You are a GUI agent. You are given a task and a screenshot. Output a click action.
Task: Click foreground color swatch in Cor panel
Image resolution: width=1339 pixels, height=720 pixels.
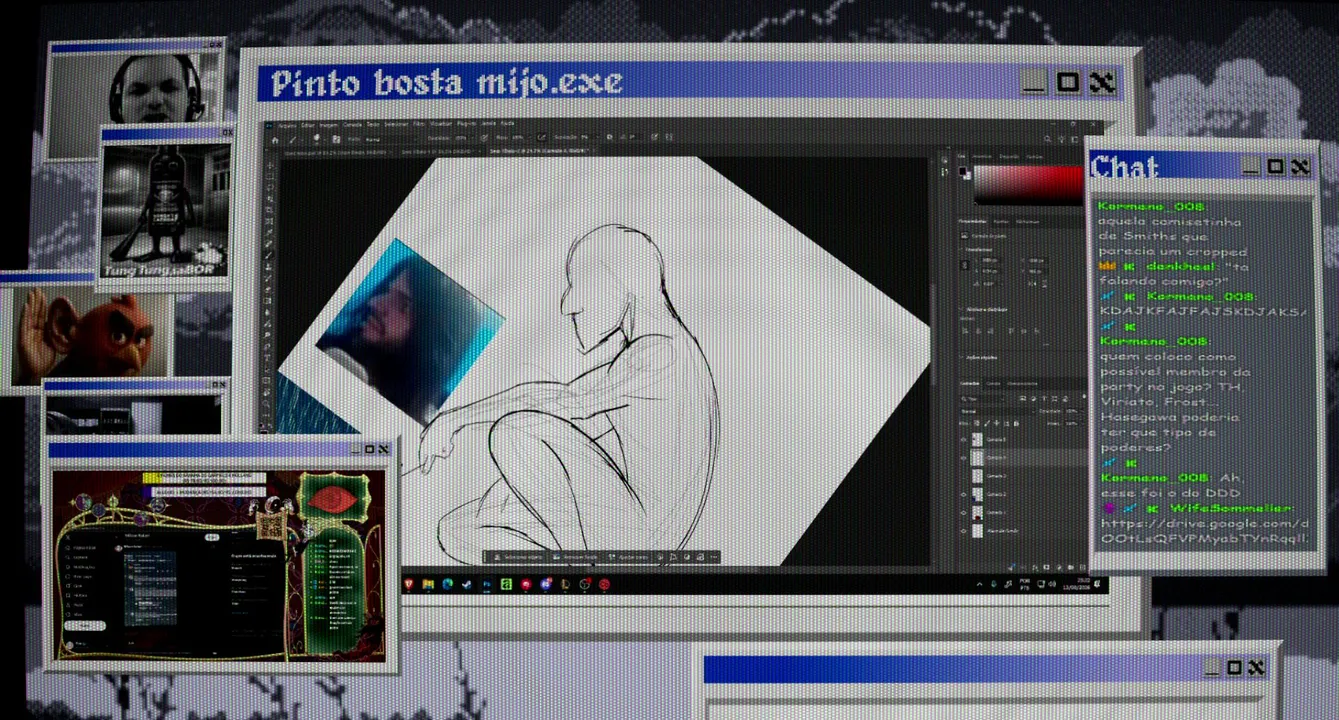coord(963,171)
